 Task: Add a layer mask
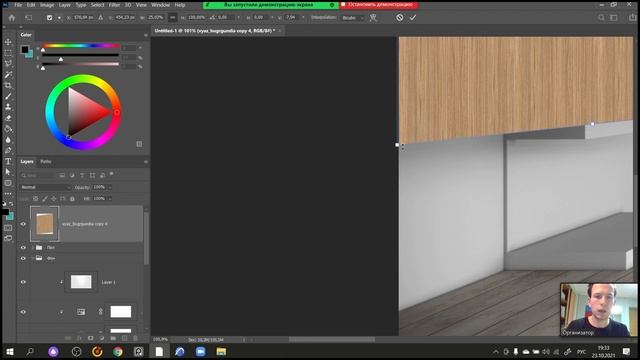[x=91, y=338]
